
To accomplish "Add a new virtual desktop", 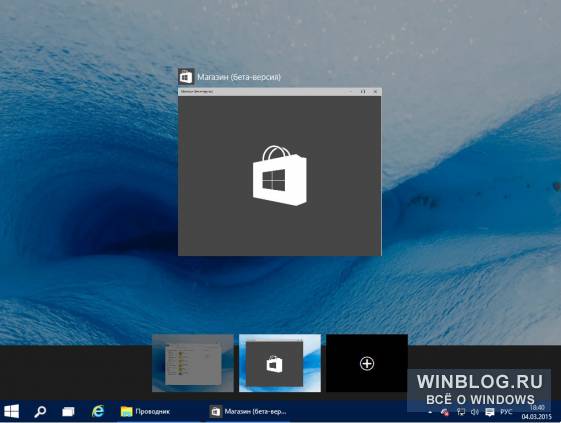I will tap(367, 363).
